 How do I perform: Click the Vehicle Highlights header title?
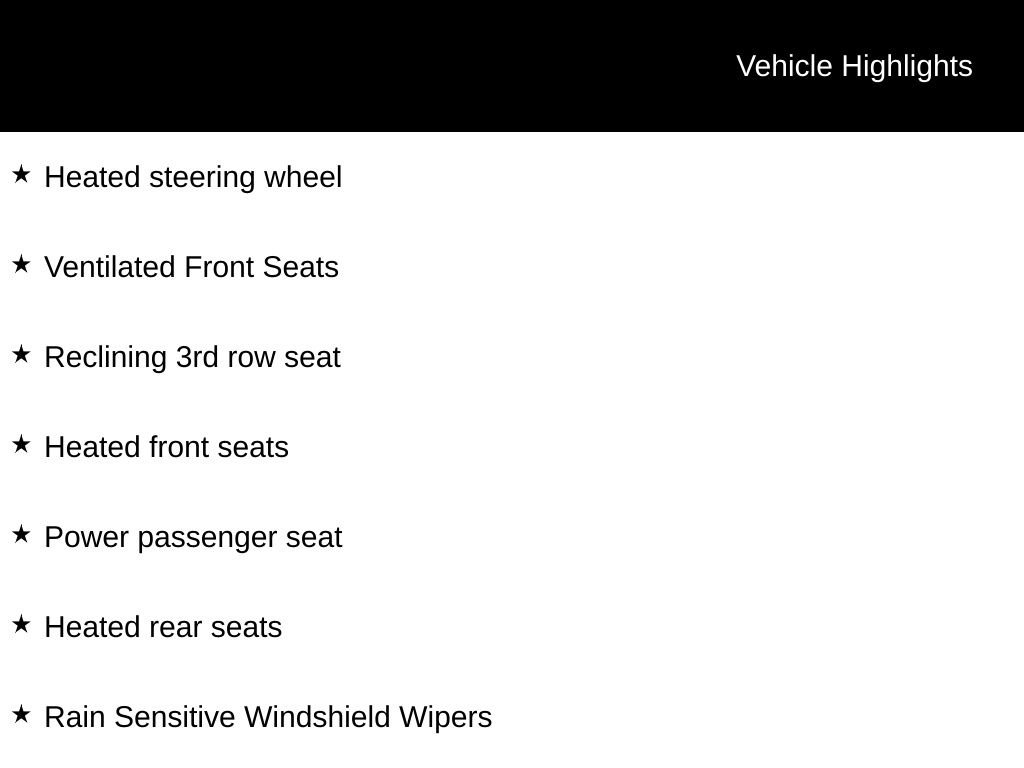(854, 67)
